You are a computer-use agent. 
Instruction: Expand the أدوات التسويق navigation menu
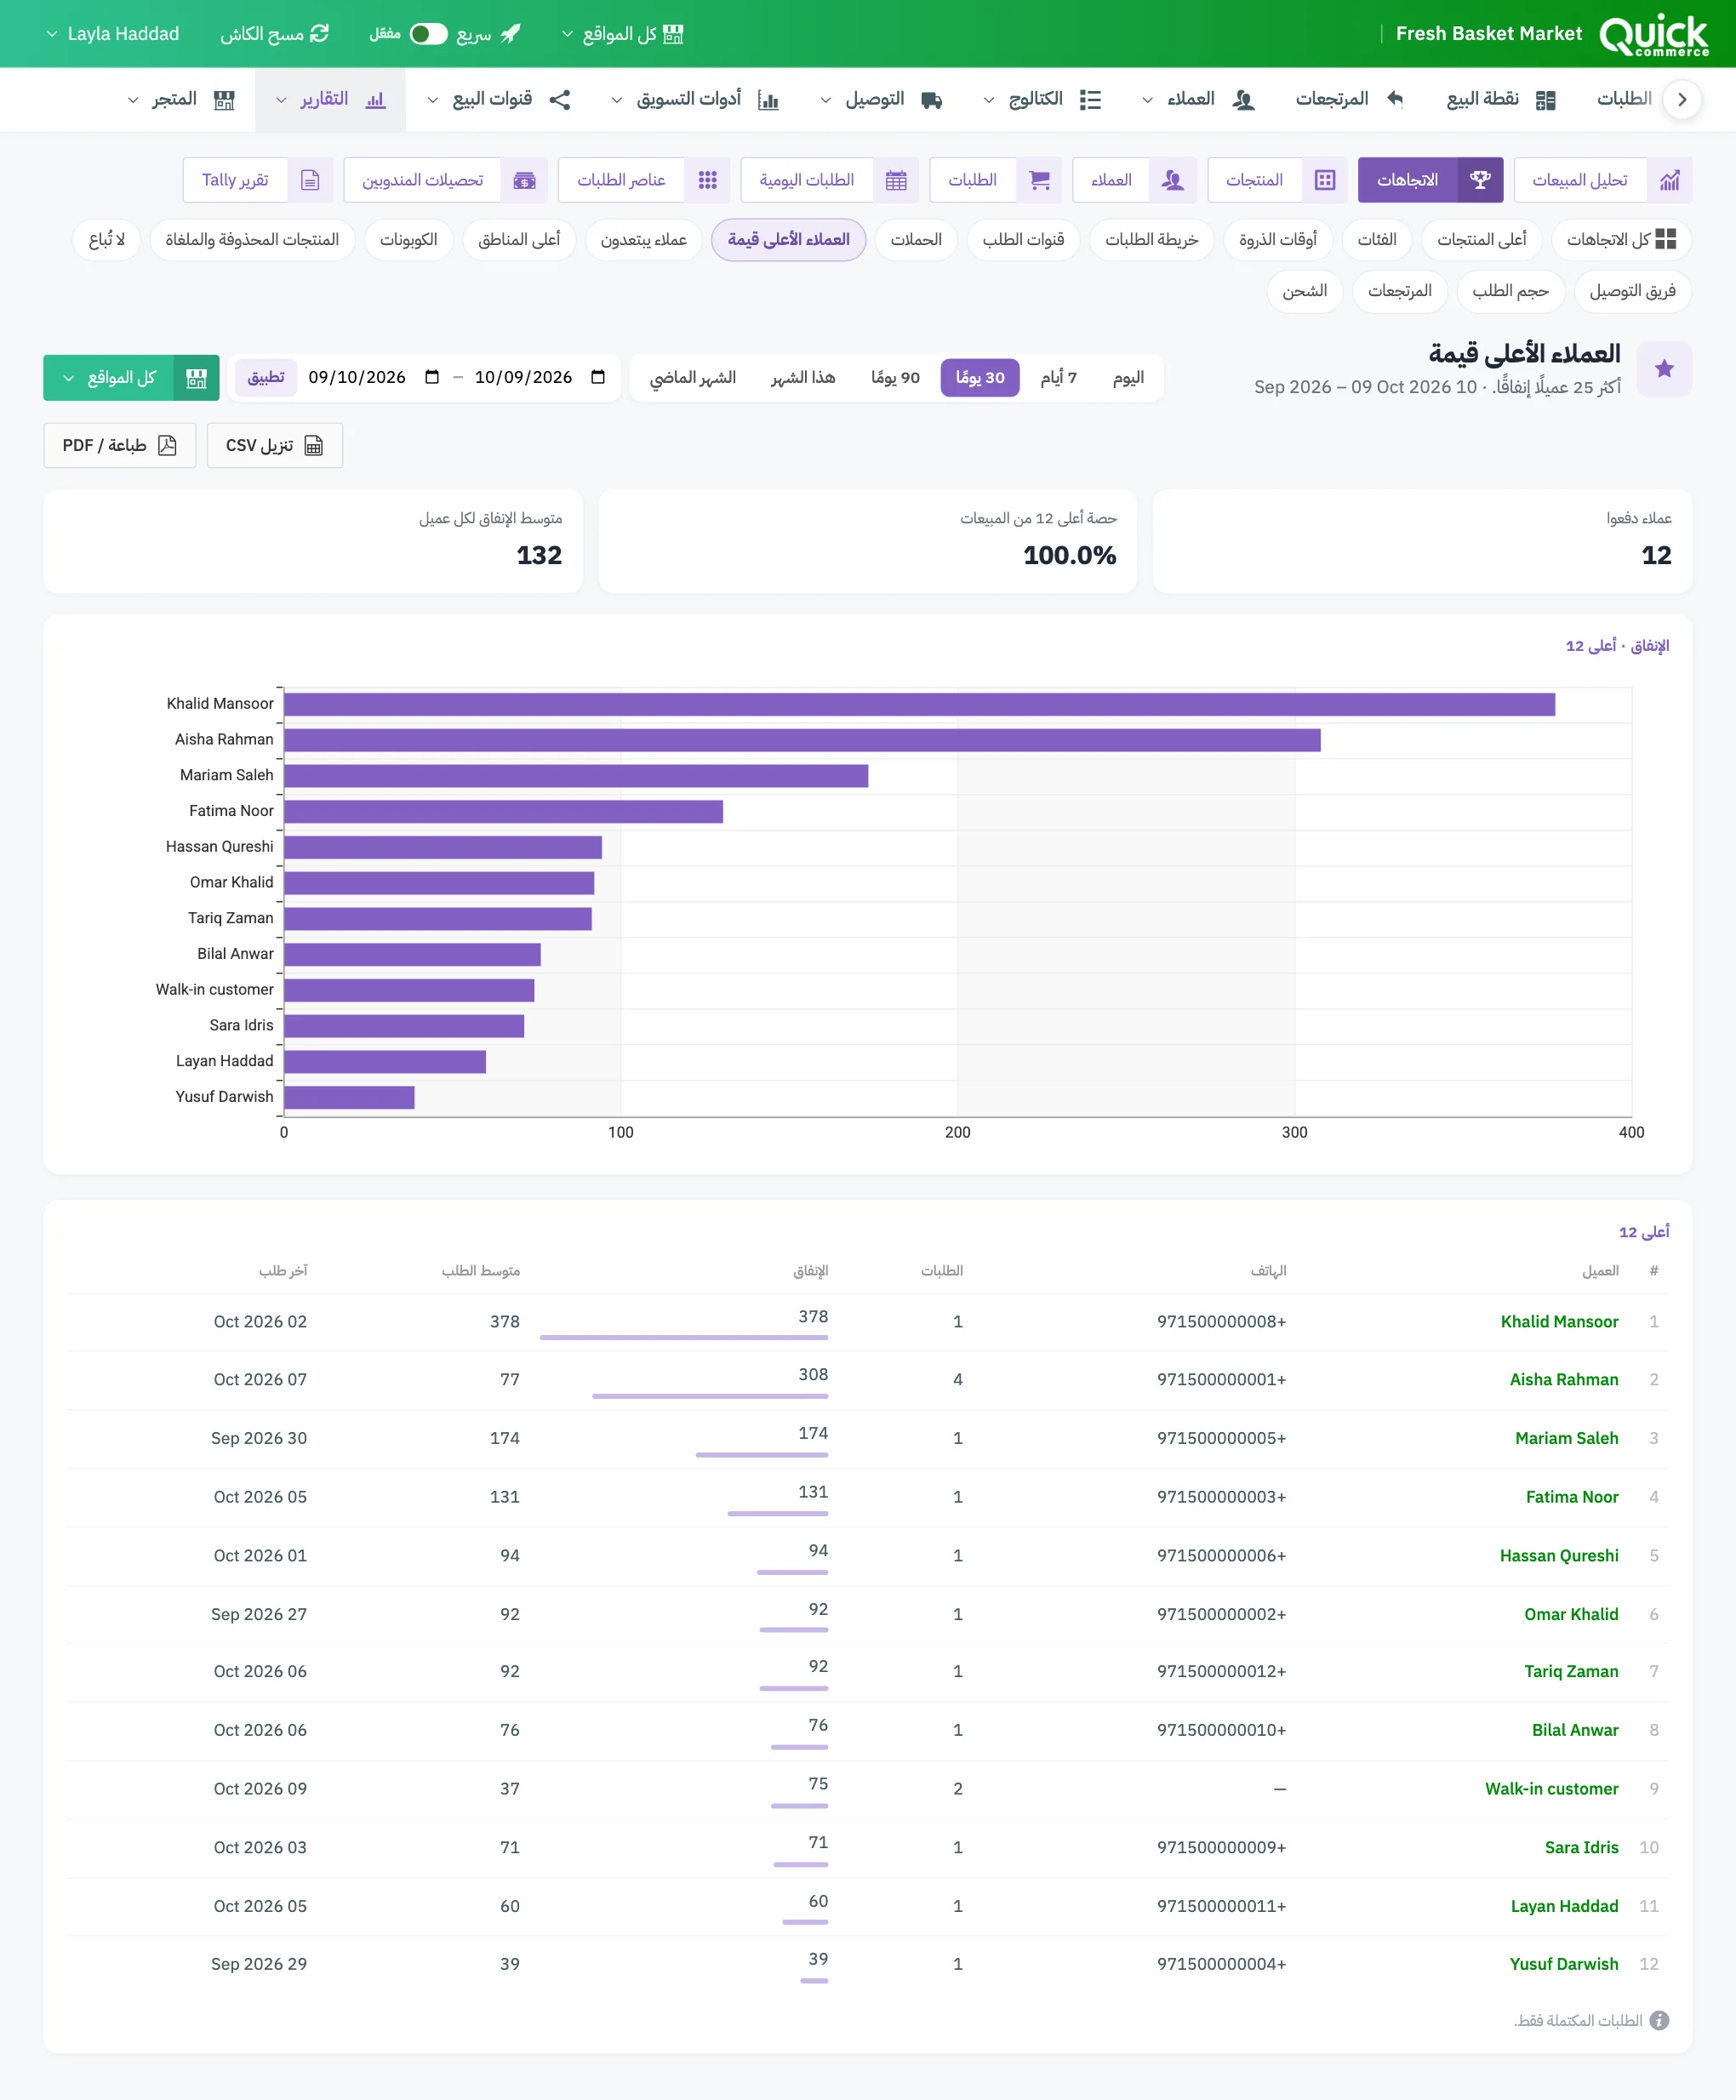point(695,100)
